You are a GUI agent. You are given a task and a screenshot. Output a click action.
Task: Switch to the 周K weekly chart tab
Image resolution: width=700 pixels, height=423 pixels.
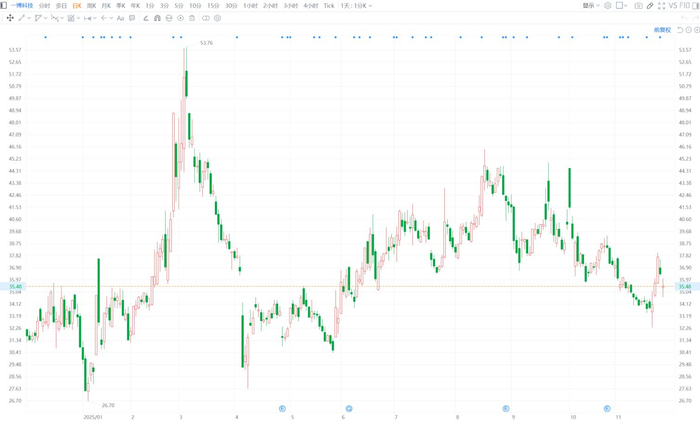tap(92, 6)
